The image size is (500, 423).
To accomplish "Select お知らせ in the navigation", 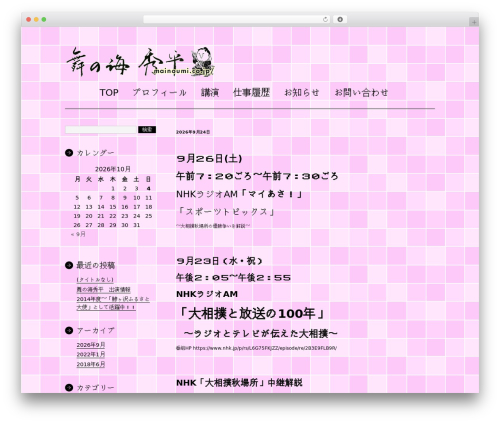I will coord(302,93).
